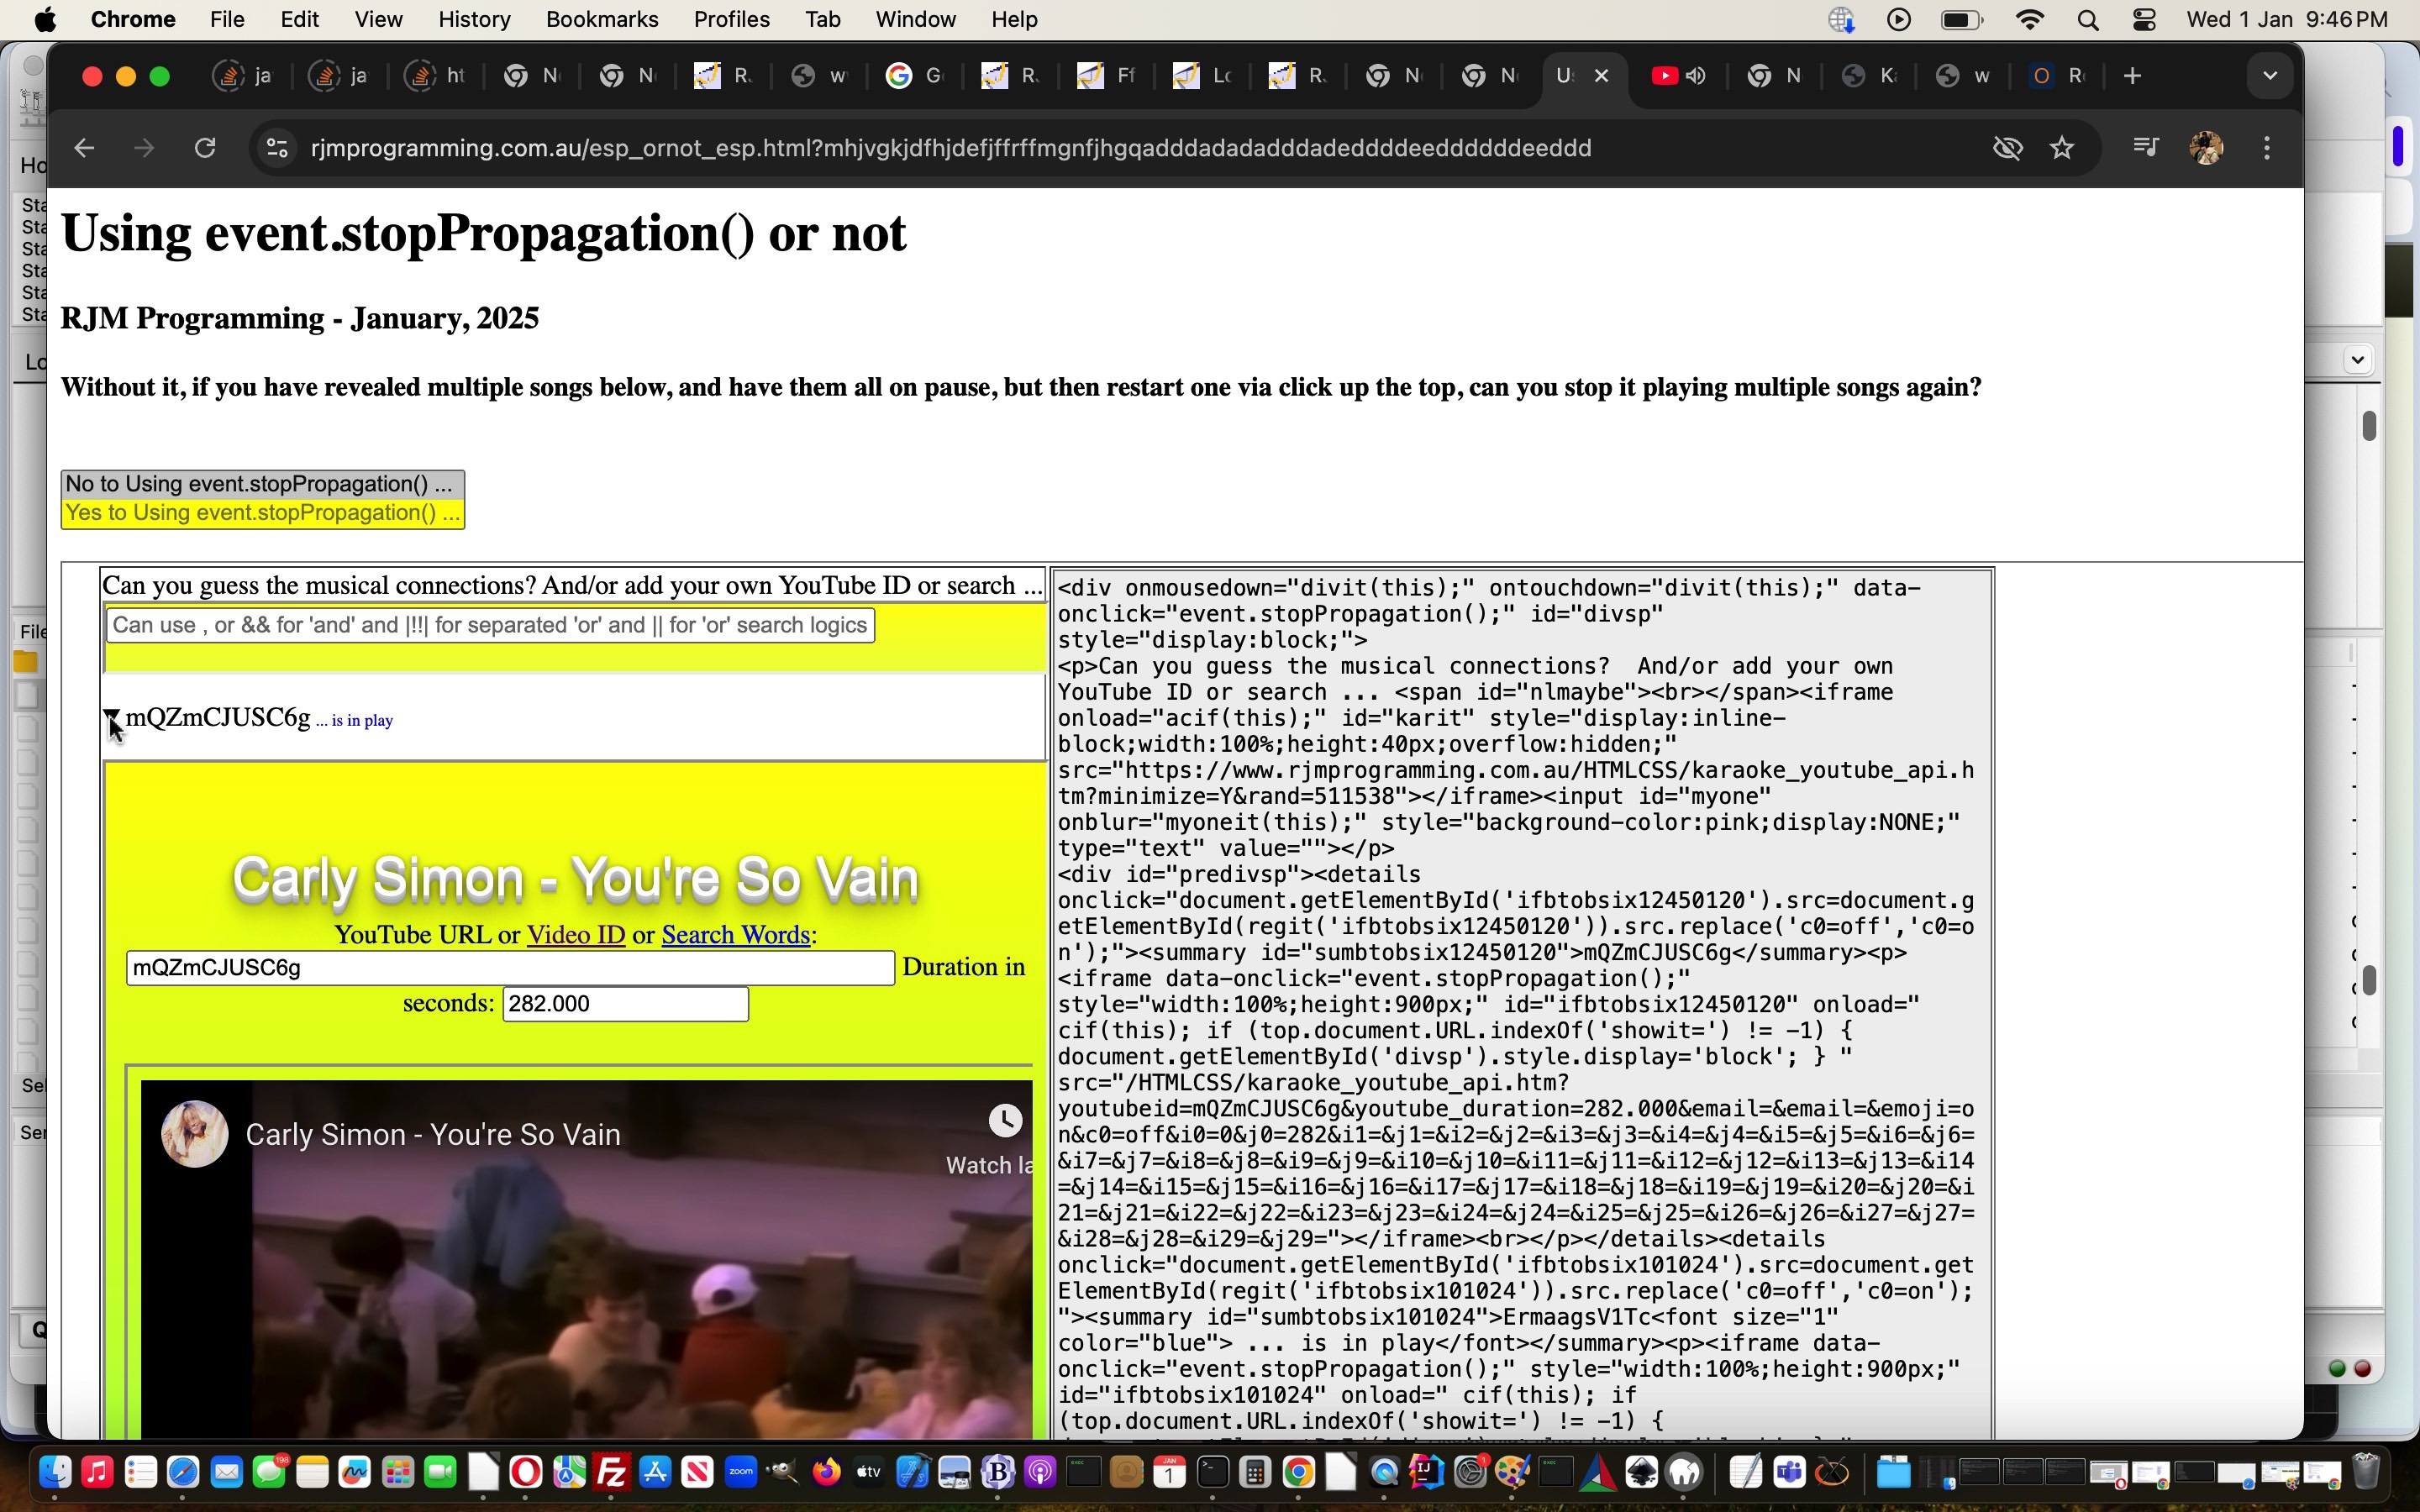2420x1512 pixels.
Task: Open Chrome's three-dot menu
Action: (x=2267, y=148)
